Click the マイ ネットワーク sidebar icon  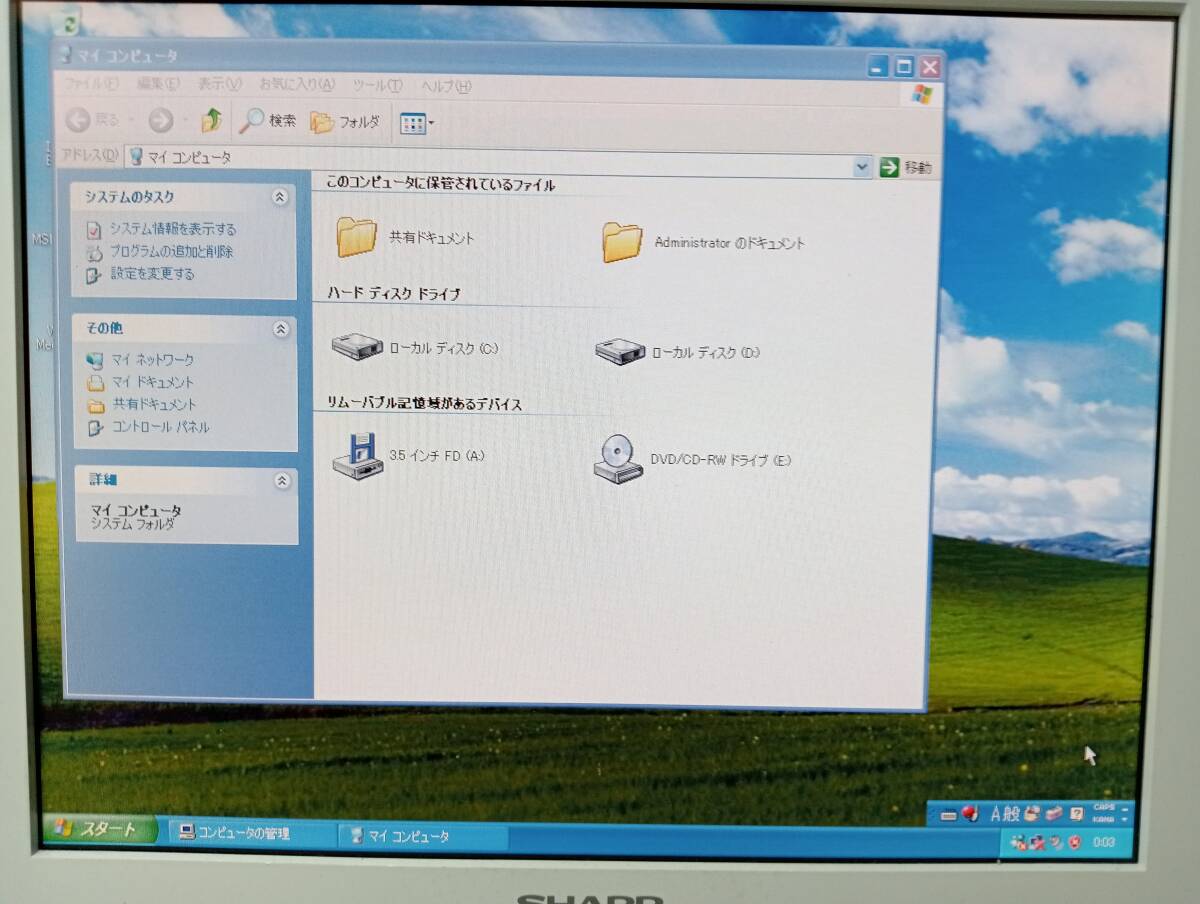click(x=96, y=360)
